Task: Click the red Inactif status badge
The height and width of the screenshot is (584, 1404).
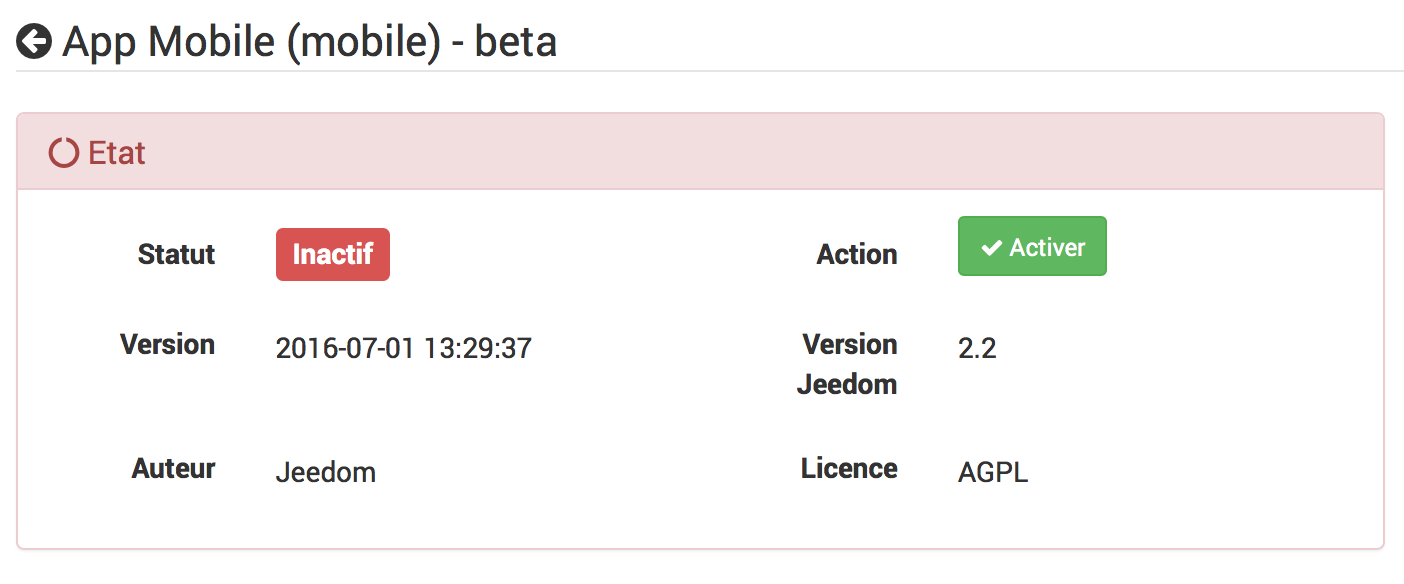Action: pos(333,254)
